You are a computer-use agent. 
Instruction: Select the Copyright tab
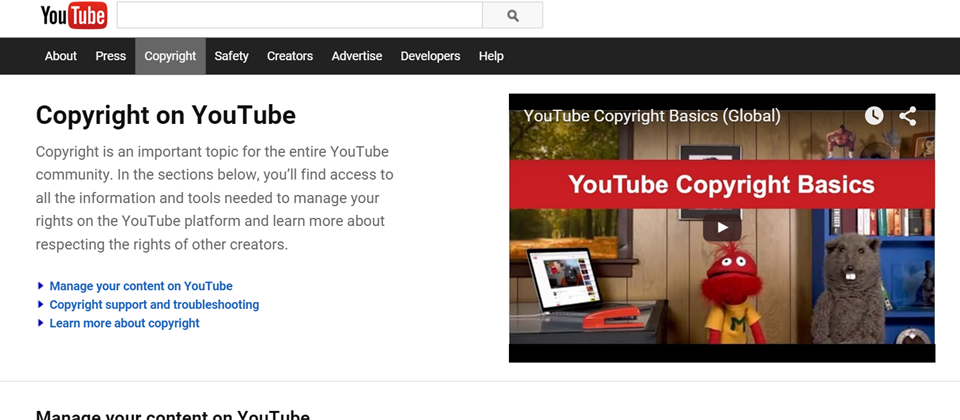[x=170, y=56]
